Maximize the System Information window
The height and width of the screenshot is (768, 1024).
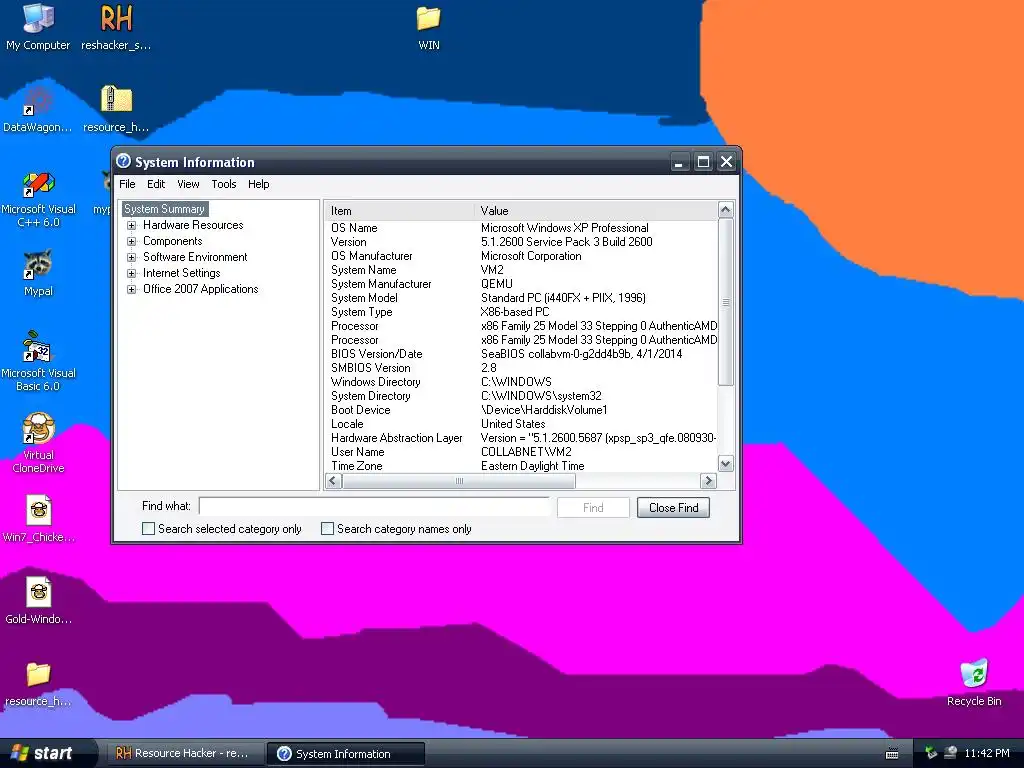[x=703, y=161]
